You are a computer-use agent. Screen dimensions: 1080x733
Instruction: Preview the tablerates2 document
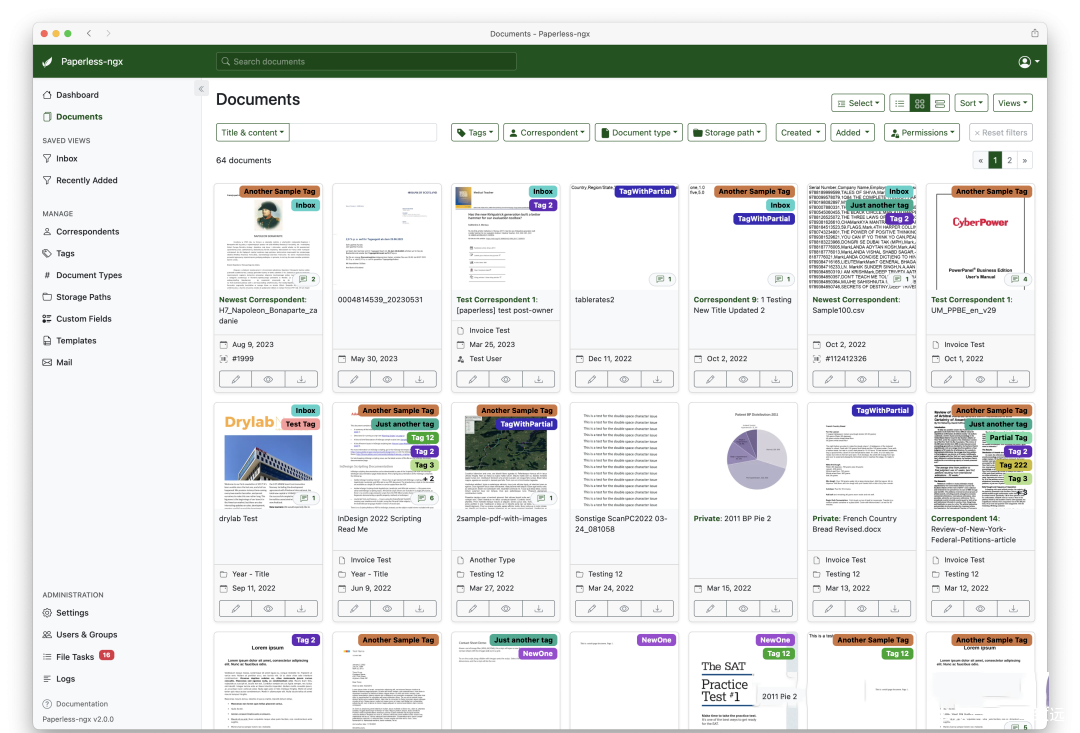click(x=624, y=380)
